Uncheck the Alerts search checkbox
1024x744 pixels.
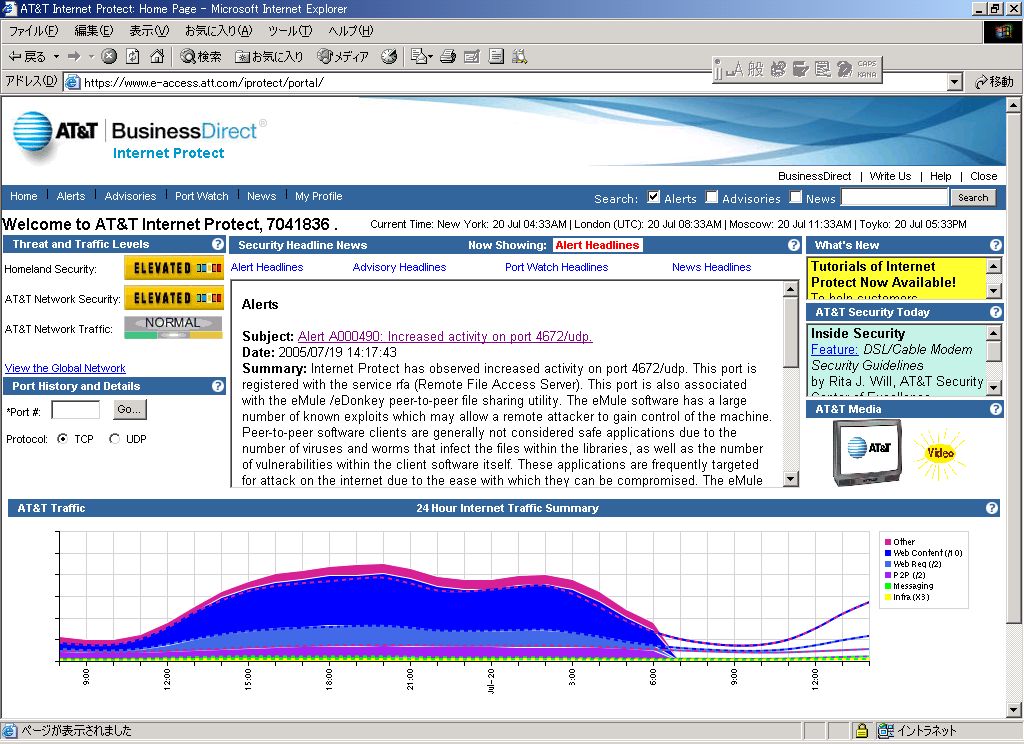tap(654, 197)
